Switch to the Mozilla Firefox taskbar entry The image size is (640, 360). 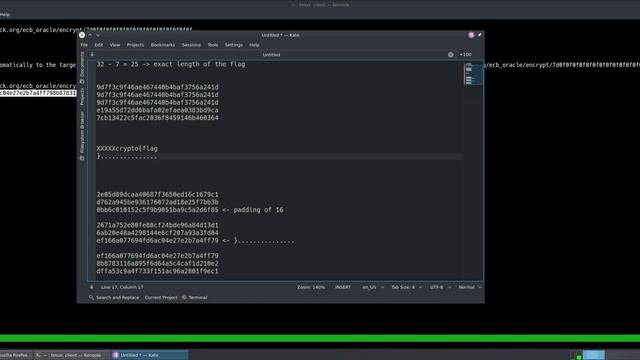16,355
